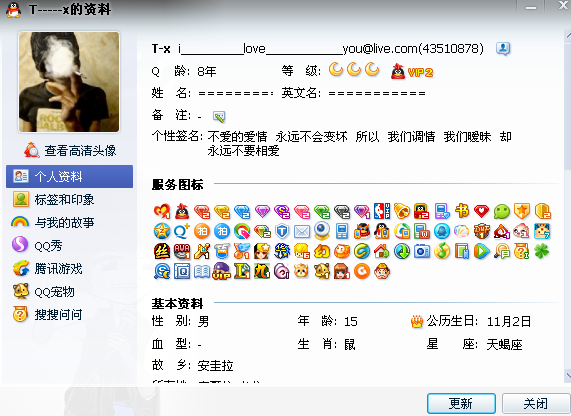Open 与我的故事 section
Screen dimensions: 571x416
(70, 222)
